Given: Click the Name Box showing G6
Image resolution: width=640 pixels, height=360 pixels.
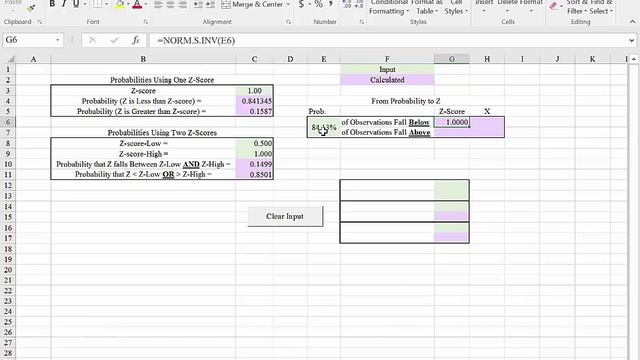Looking at the screenshot, I should pyautogui.click(x=28, y=40).
